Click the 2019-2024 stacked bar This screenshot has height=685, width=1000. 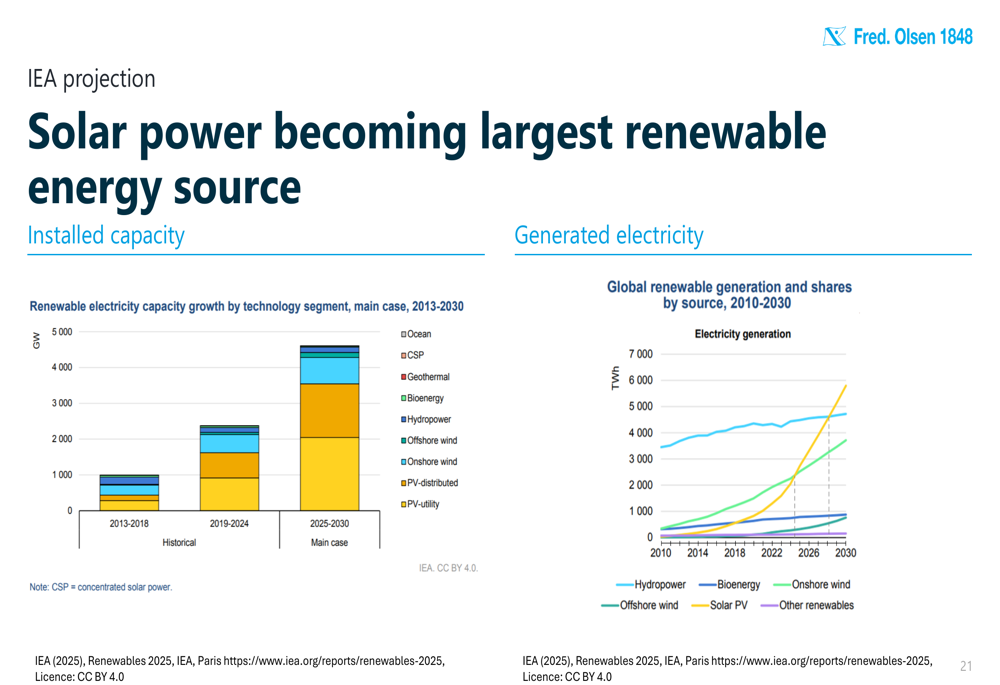pyautogui.click(x=230, y=468)
